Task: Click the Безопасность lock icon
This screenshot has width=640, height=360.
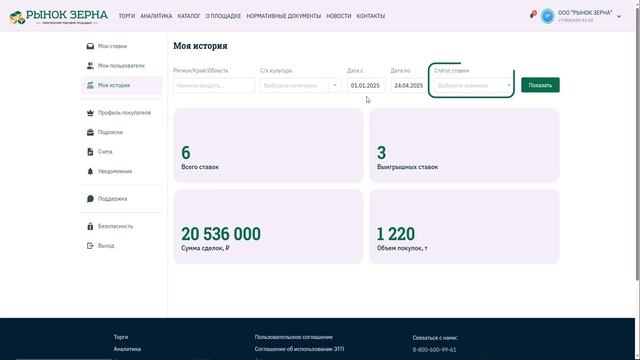Action: [90, 226]
